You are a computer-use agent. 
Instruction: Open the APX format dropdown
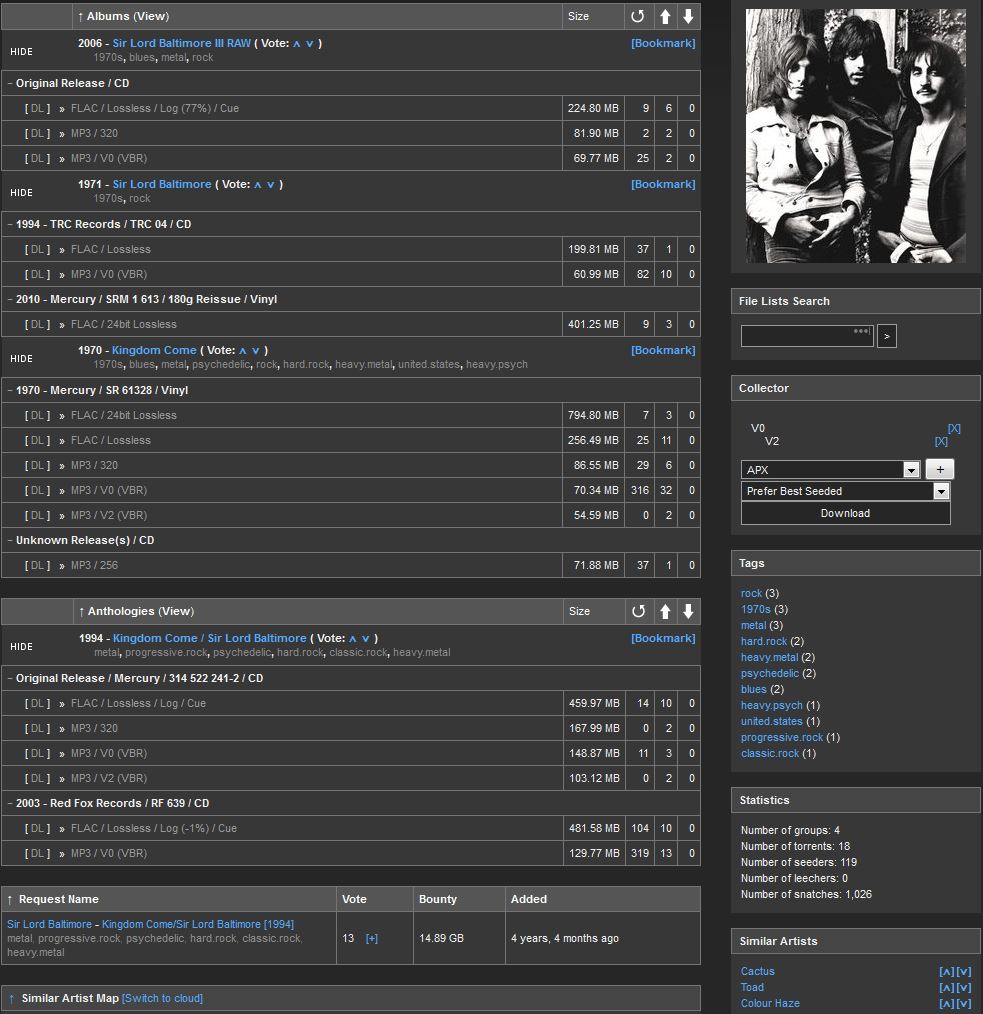click(x=830, y=469)
